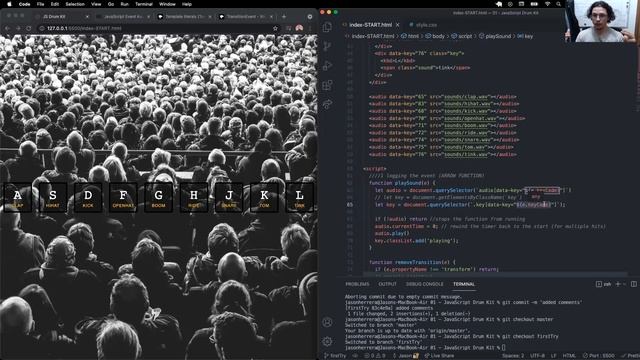Open the Source Control view icon
The width and height of the screenshot is (640, 360).
coord(327,46)
